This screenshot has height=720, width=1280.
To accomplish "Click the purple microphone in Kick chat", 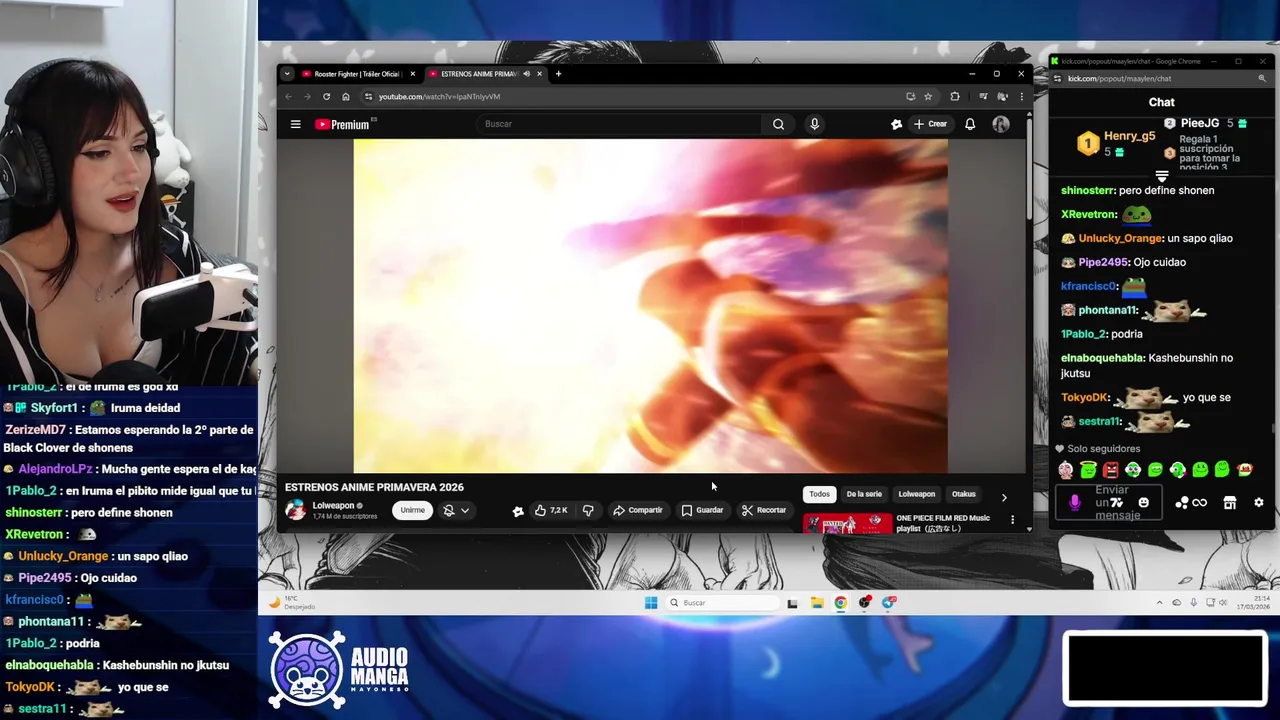I will pos(1075,503).
